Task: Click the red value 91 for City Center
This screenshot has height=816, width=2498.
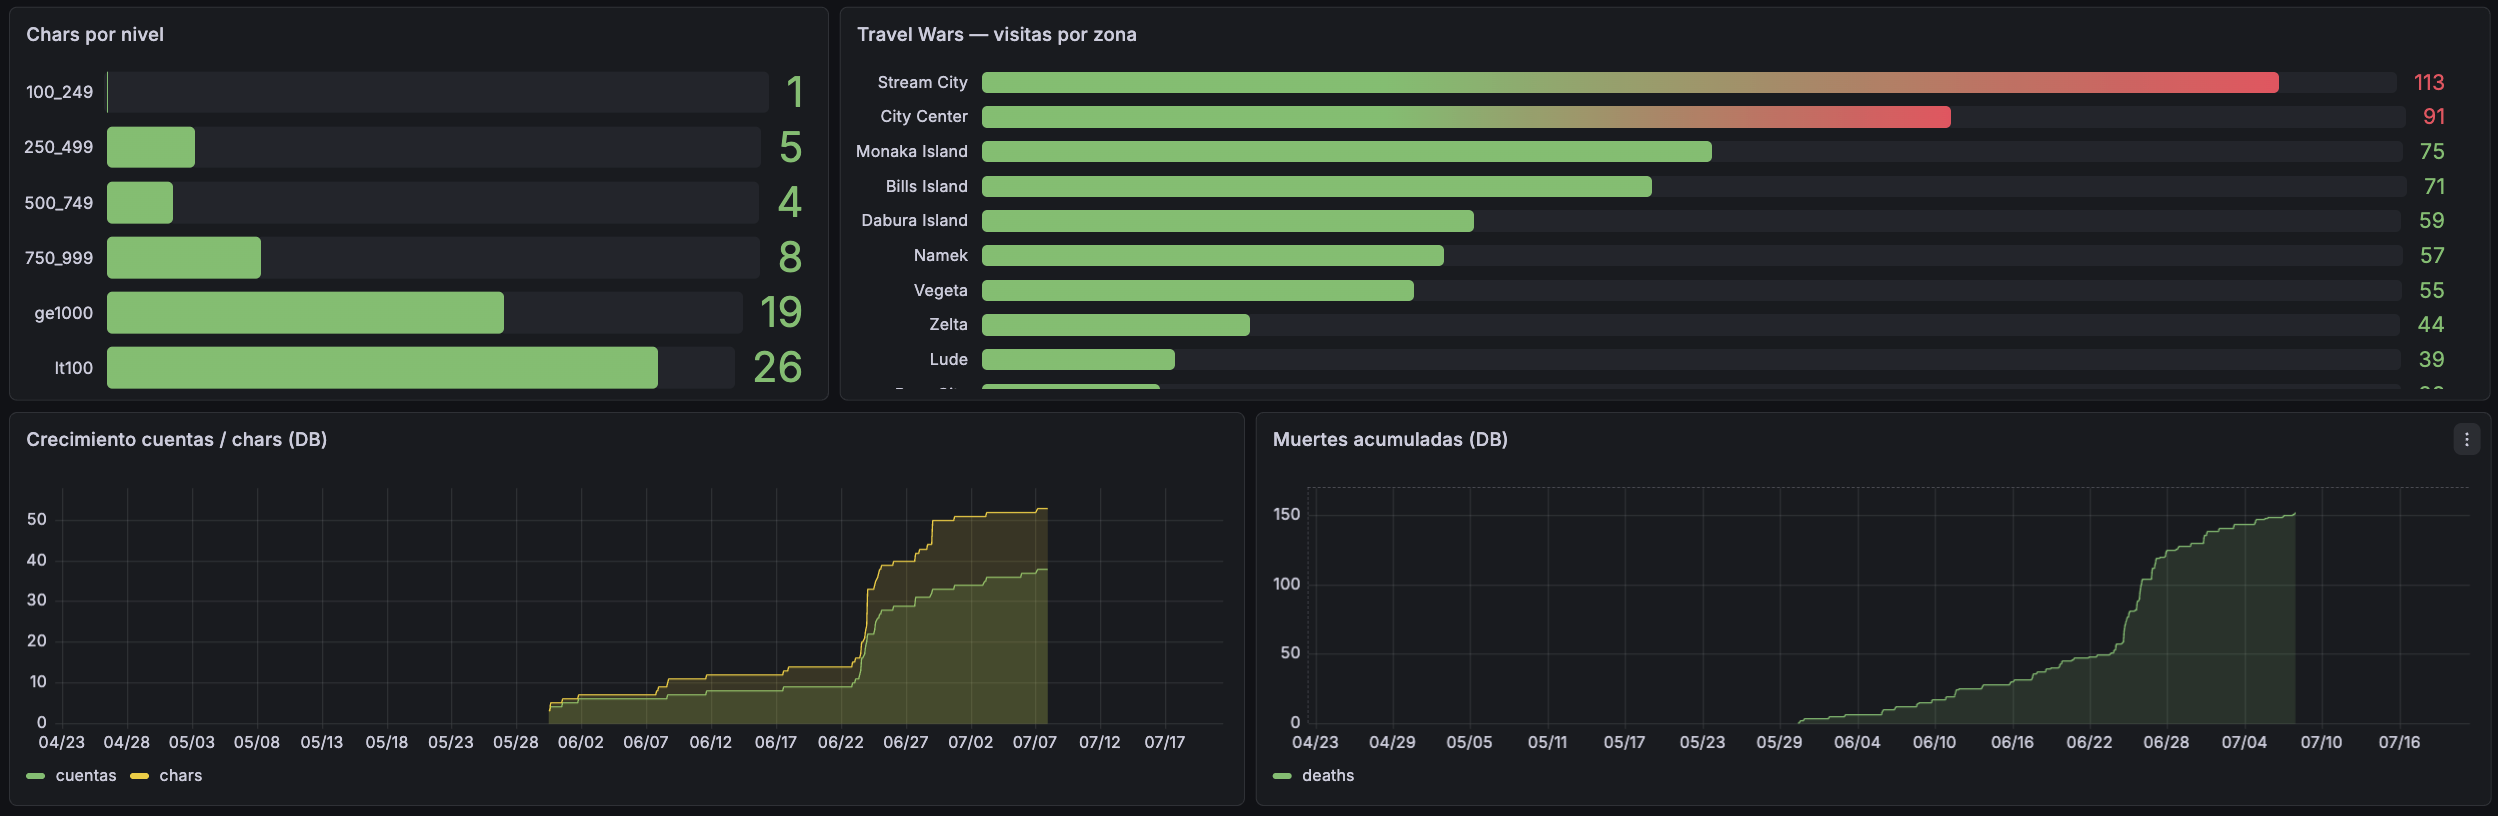Action: click(x=2434, y=116)
